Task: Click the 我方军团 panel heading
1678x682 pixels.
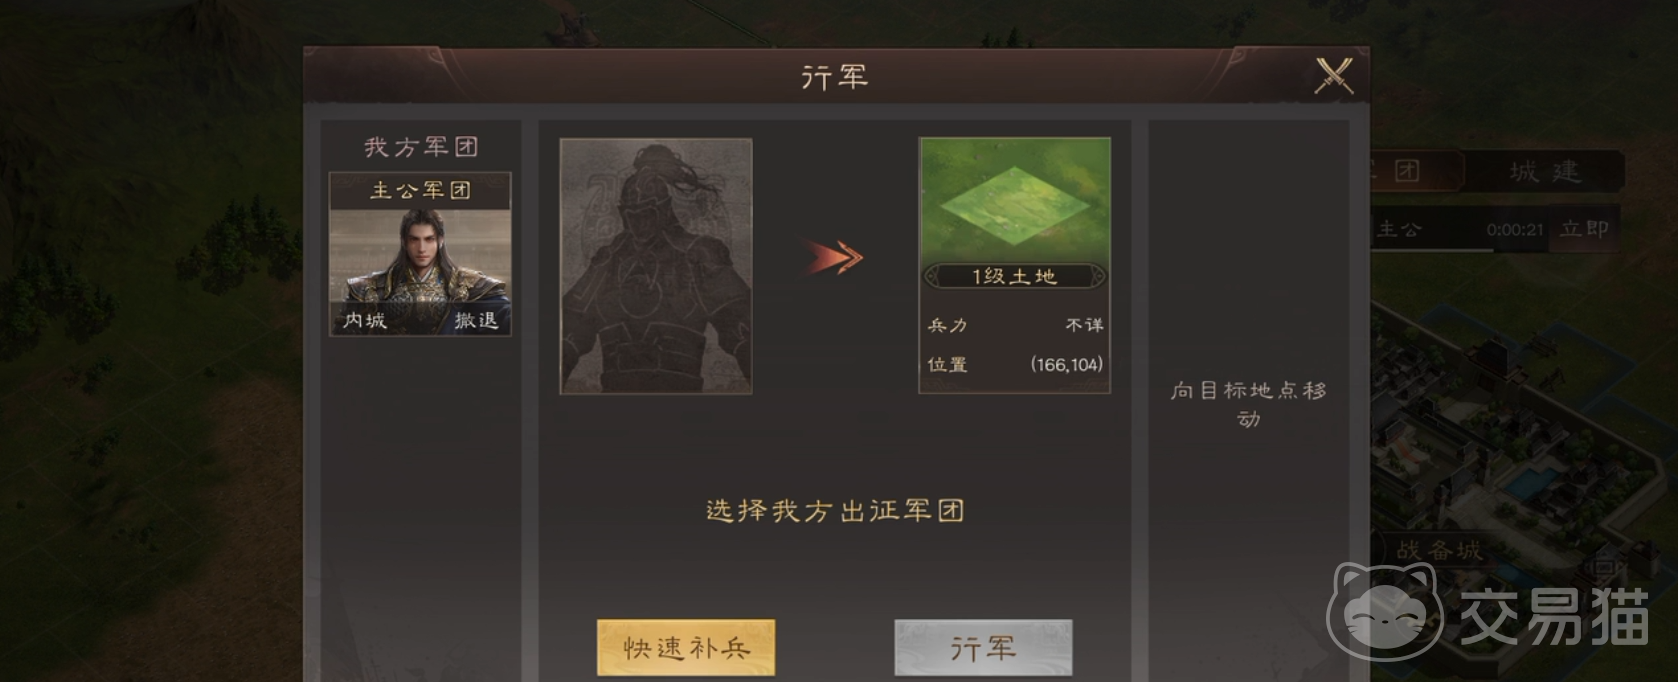Action: [x=420, y=147]
